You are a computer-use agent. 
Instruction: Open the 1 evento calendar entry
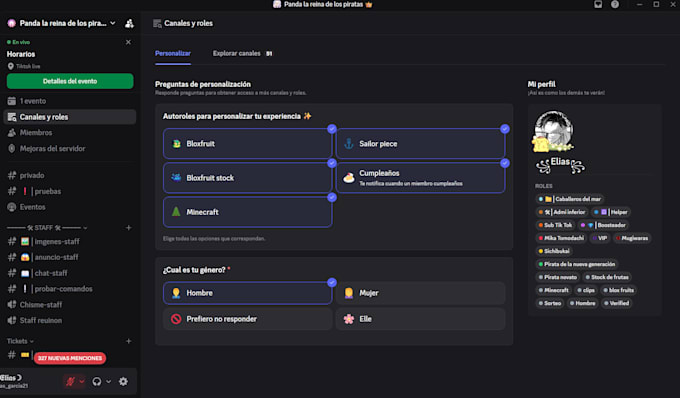(x=70, y=101)
